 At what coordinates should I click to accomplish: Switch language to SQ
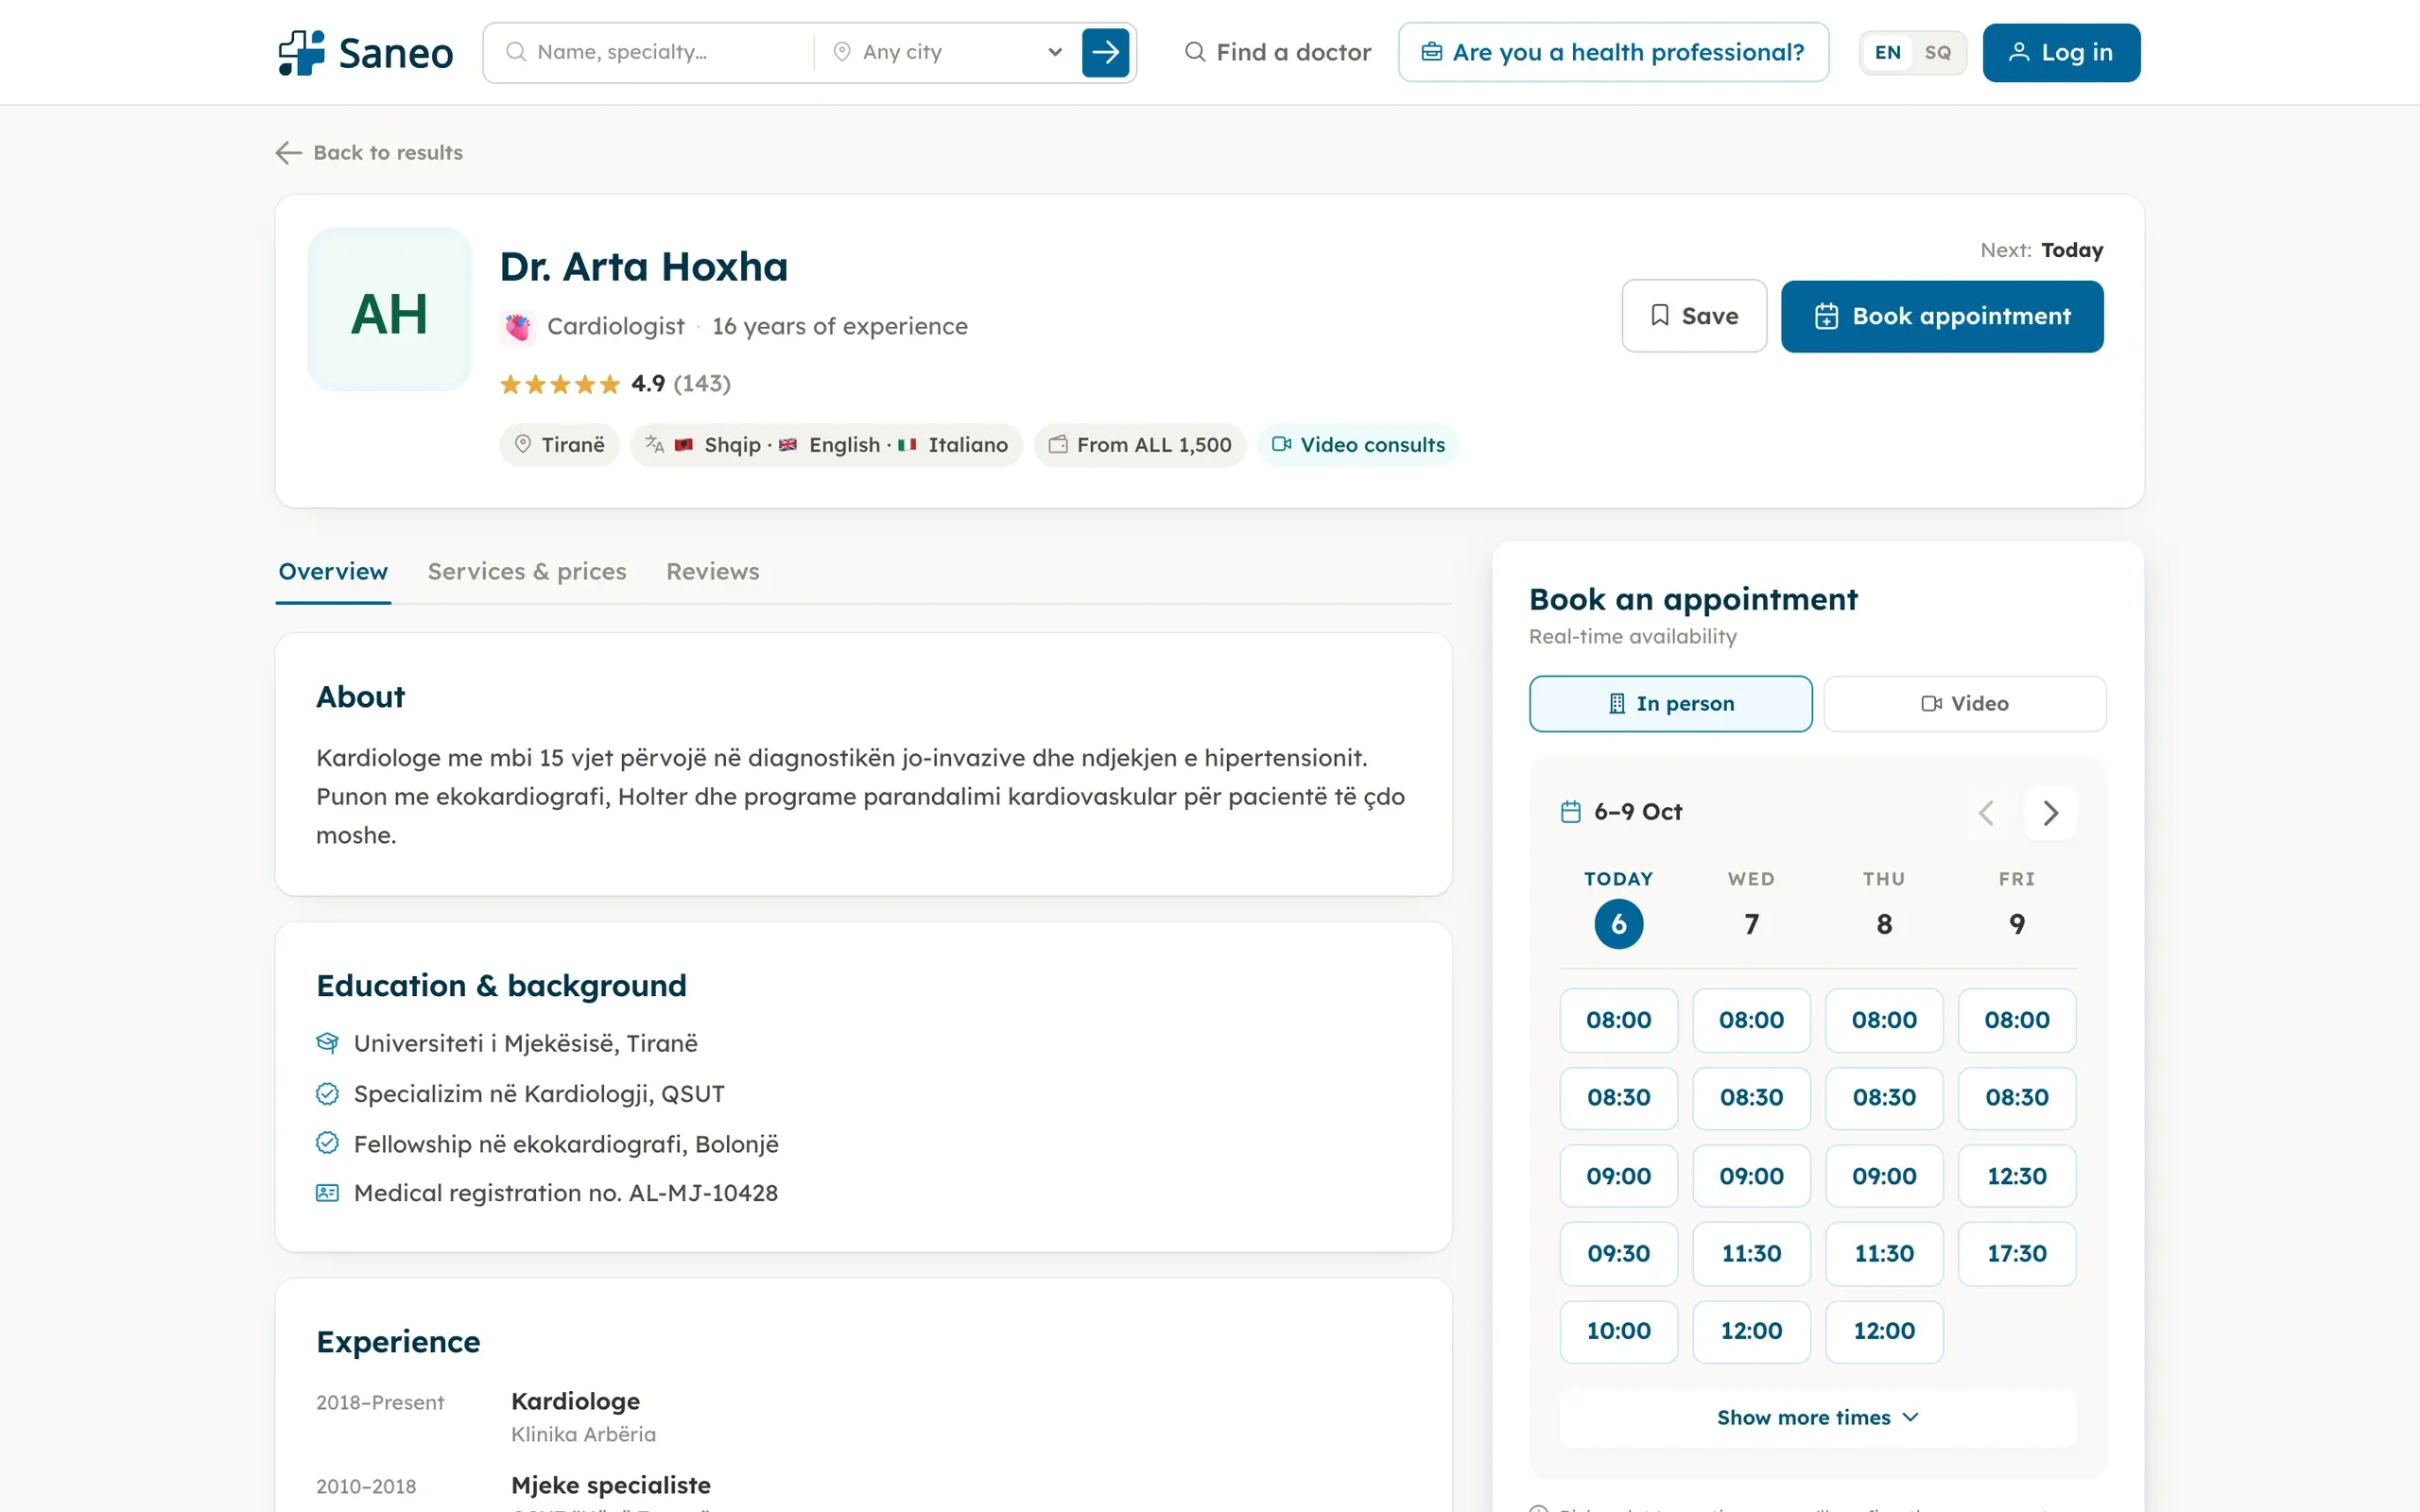tap(1937, 52)
